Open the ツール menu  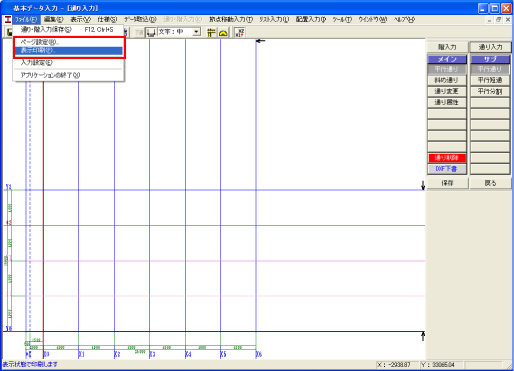click(x=342, y=20)
